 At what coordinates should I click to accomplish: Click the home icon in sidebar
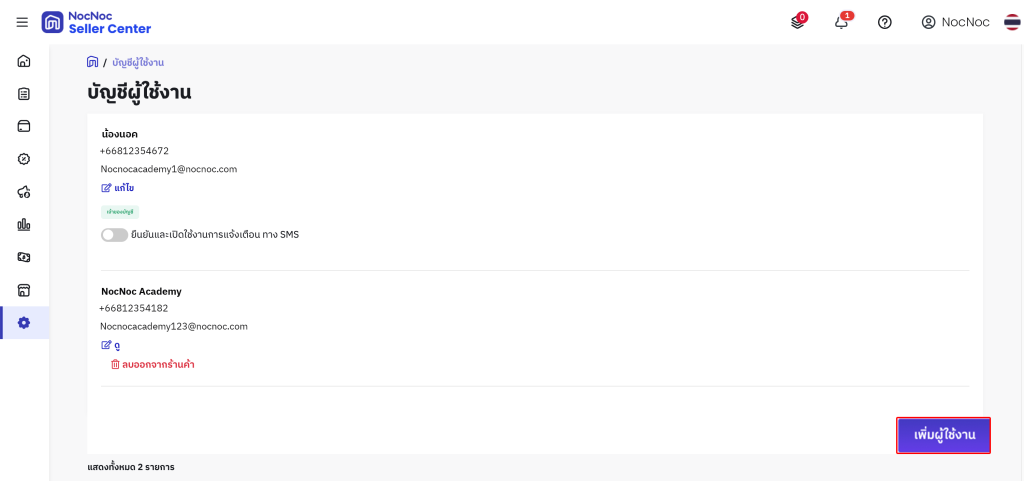click(24, 61)
